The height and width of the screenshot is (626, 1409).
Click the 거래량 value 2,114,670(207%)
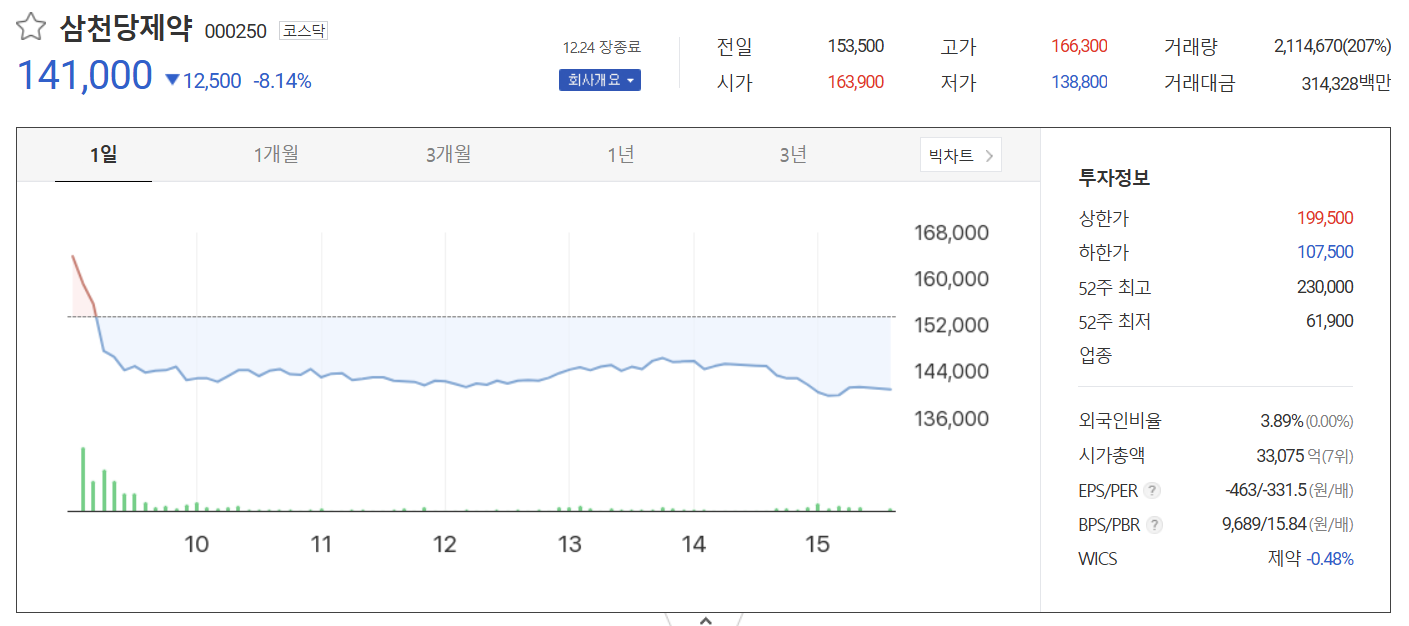pos(1333,46)
